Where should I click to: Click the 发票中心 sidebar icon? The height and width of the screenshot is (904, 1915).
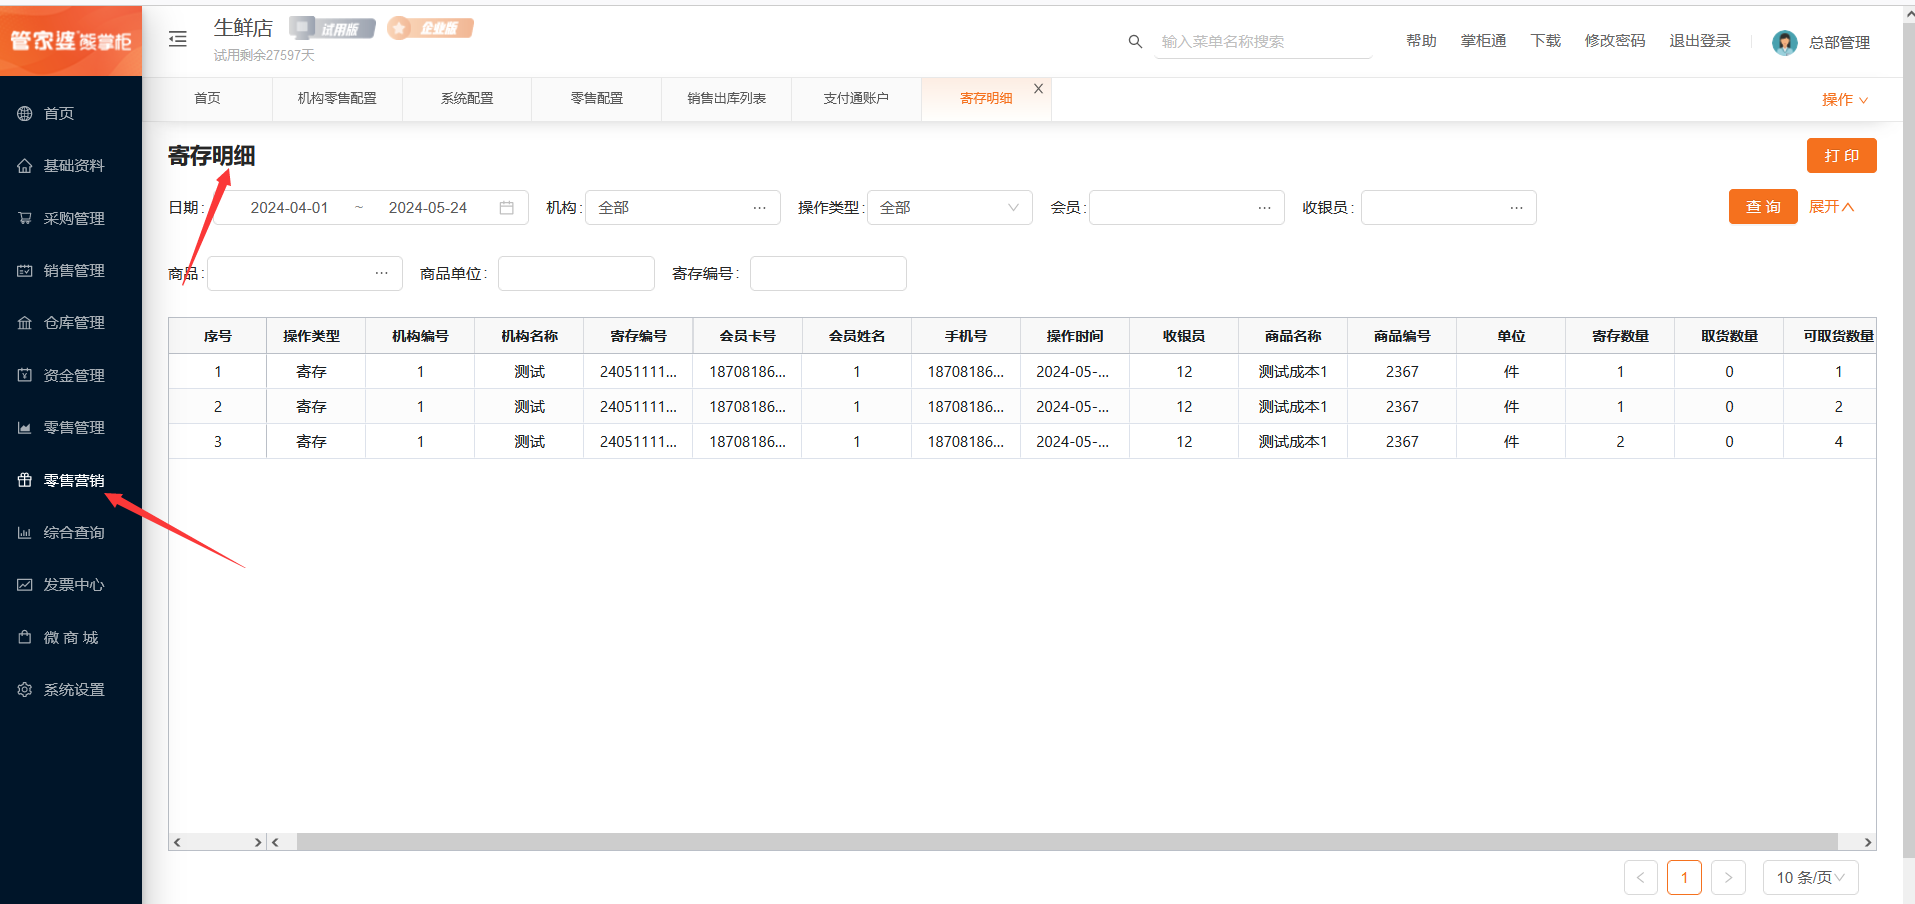24,585
